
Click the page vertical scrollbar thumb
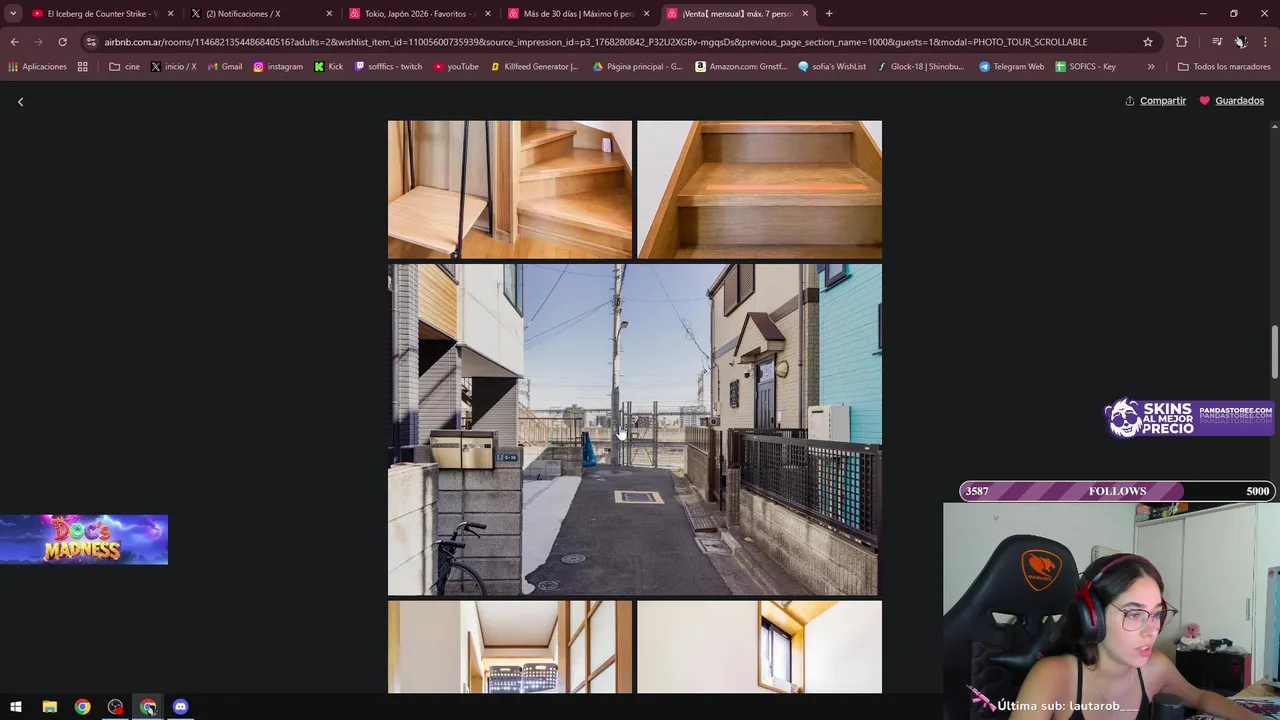coord(1275,352)
